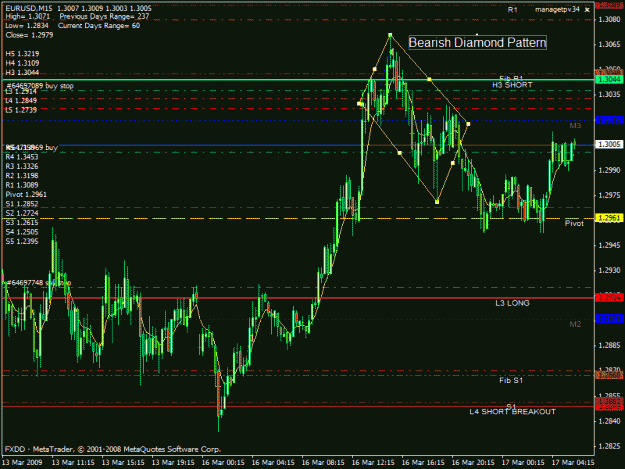625x469 pixels.
Task: Click the S1 1.2852 support label
Action: coord(22,204)
